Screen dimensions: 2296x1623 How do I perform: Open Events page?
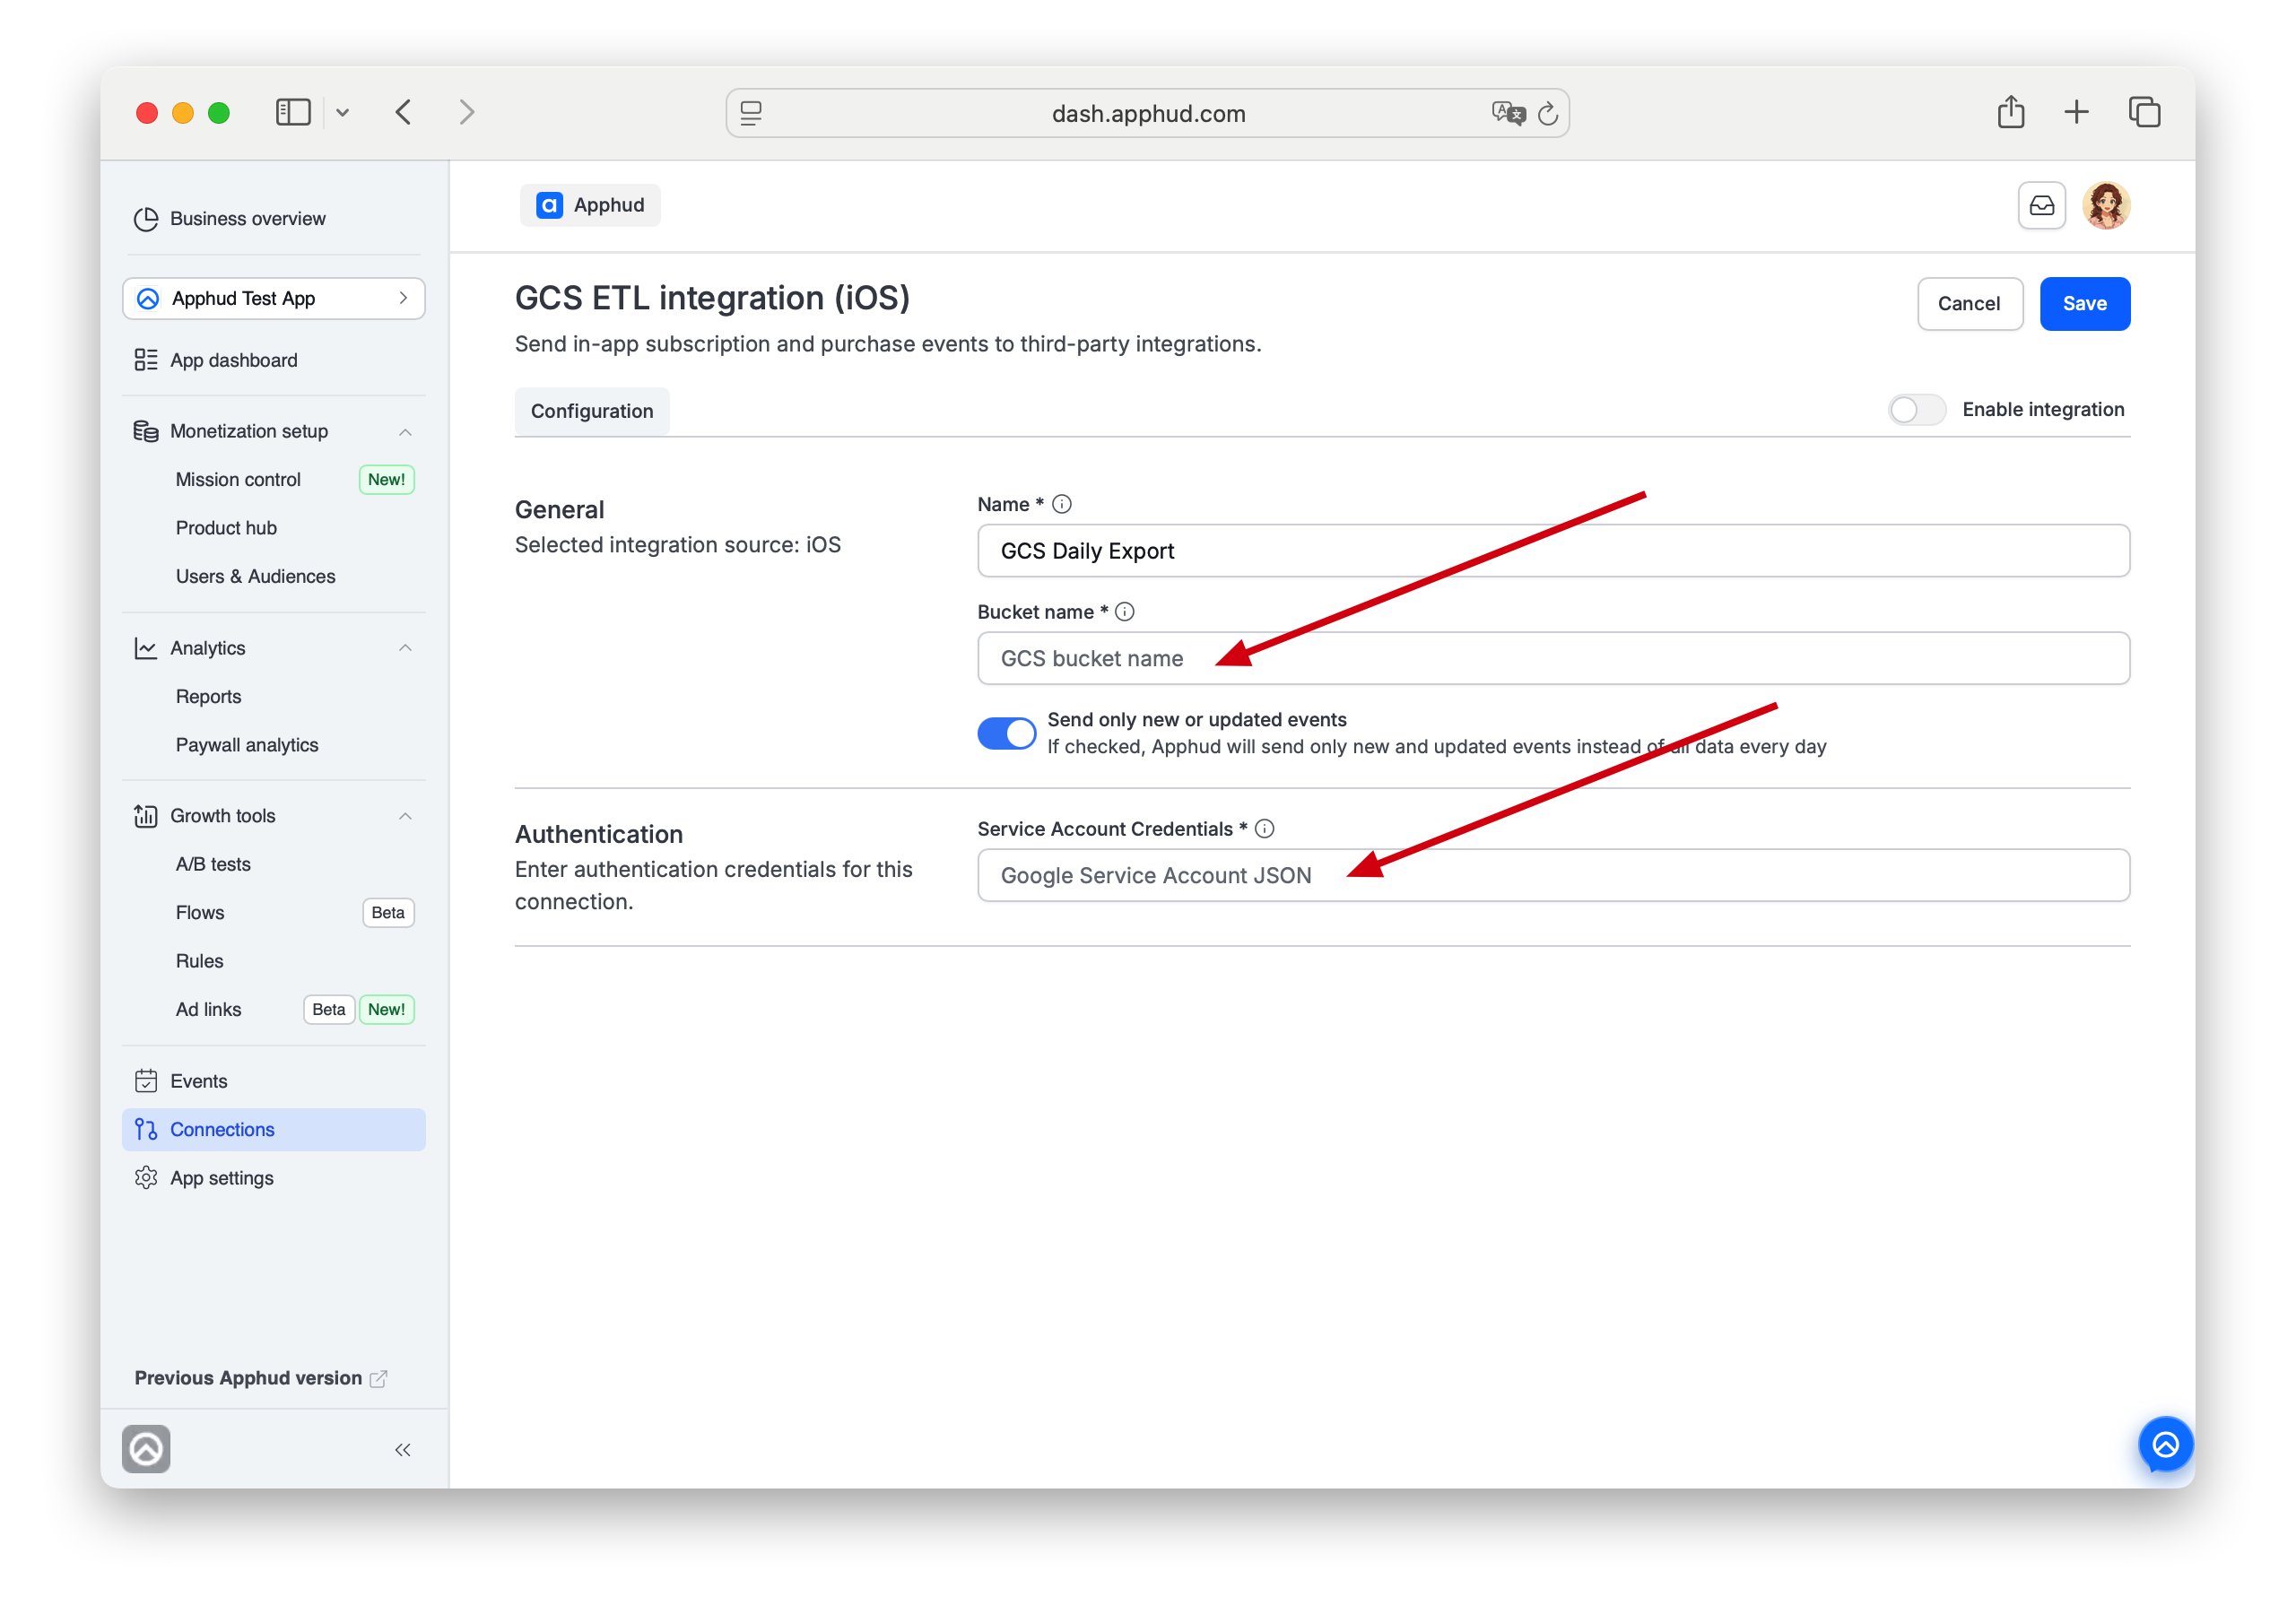[x=198, y=1081]
